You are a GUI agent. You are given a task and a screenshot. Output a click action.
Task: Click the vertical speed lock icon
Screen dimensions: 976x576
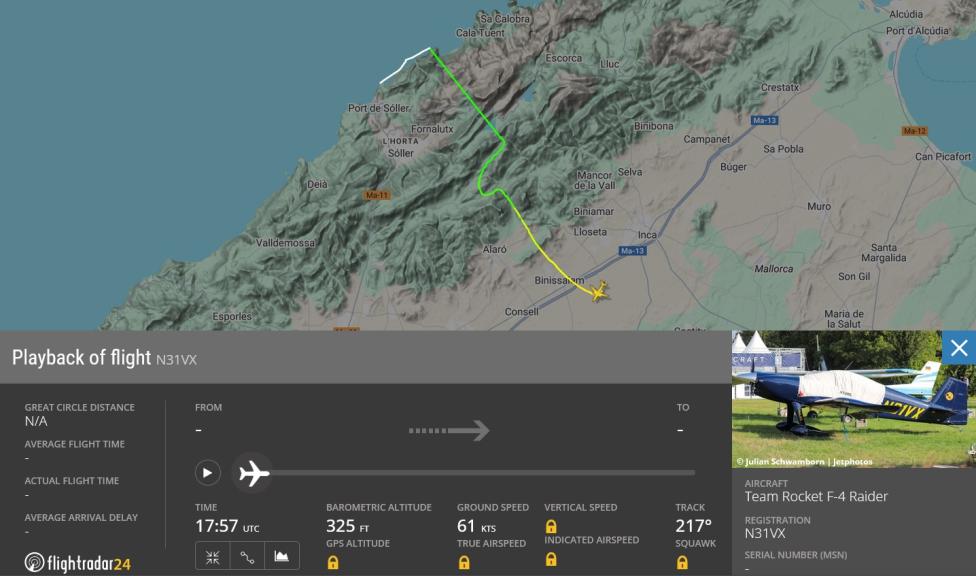coord(551,526)
